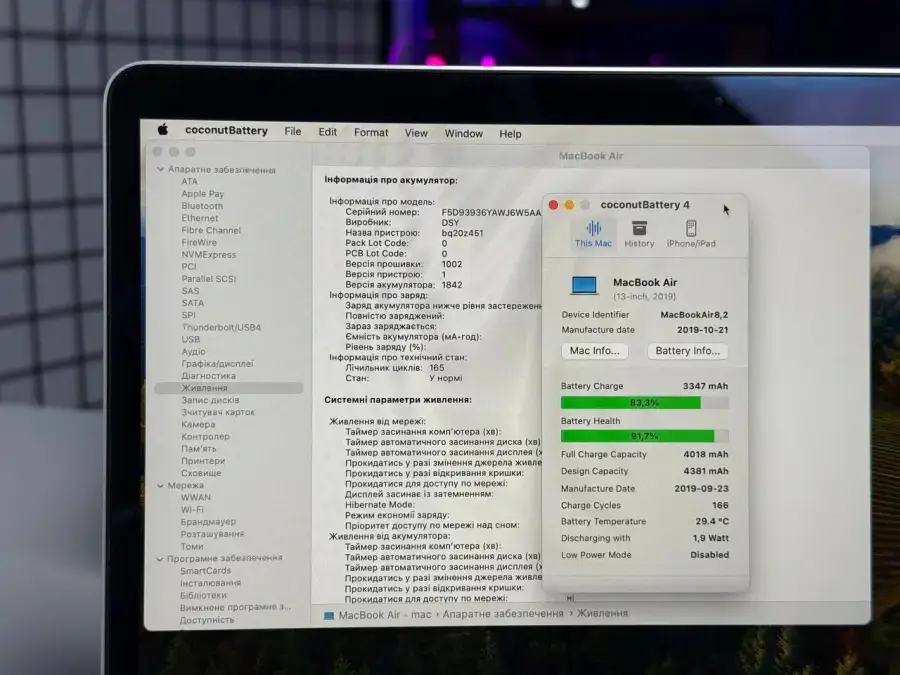Image resolution: width=900 pixels, height=675 pixels.
Task: Click the Battery Charge 83,3% progress bar
Action: click(645, 401)
